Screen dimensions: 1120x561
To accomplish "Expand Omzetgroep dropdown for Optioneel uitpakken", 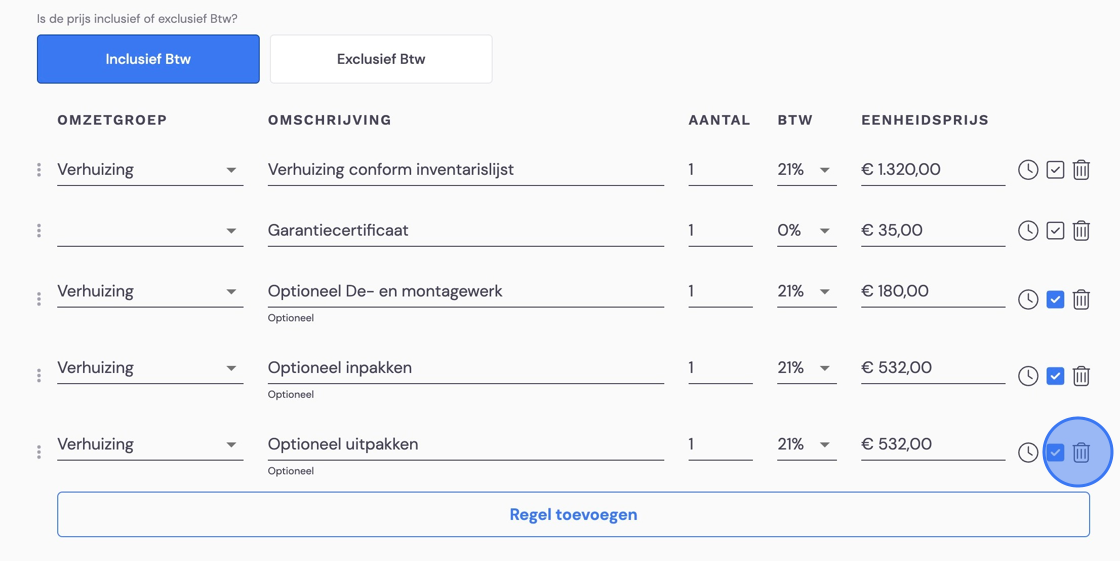I will pos(150,445).
